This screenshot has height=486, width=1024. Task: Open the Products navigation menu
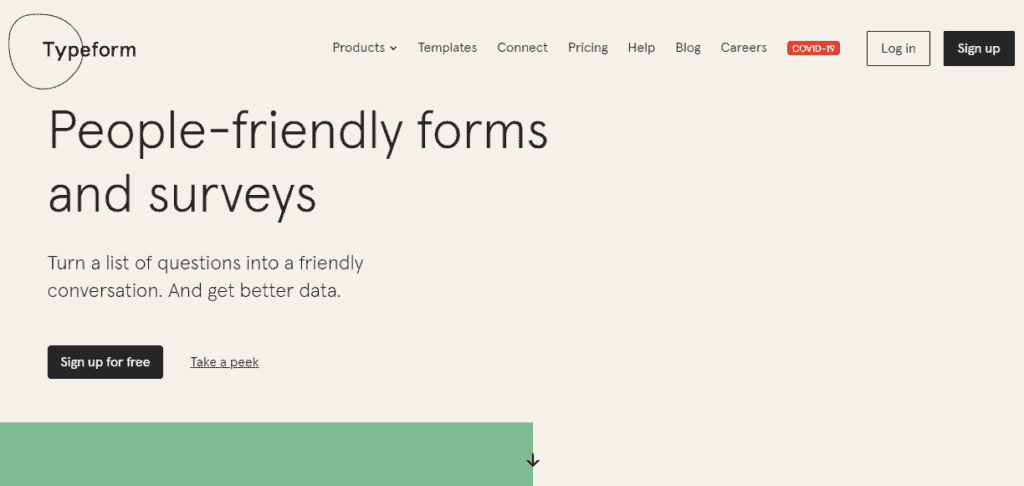pos(364,48)
